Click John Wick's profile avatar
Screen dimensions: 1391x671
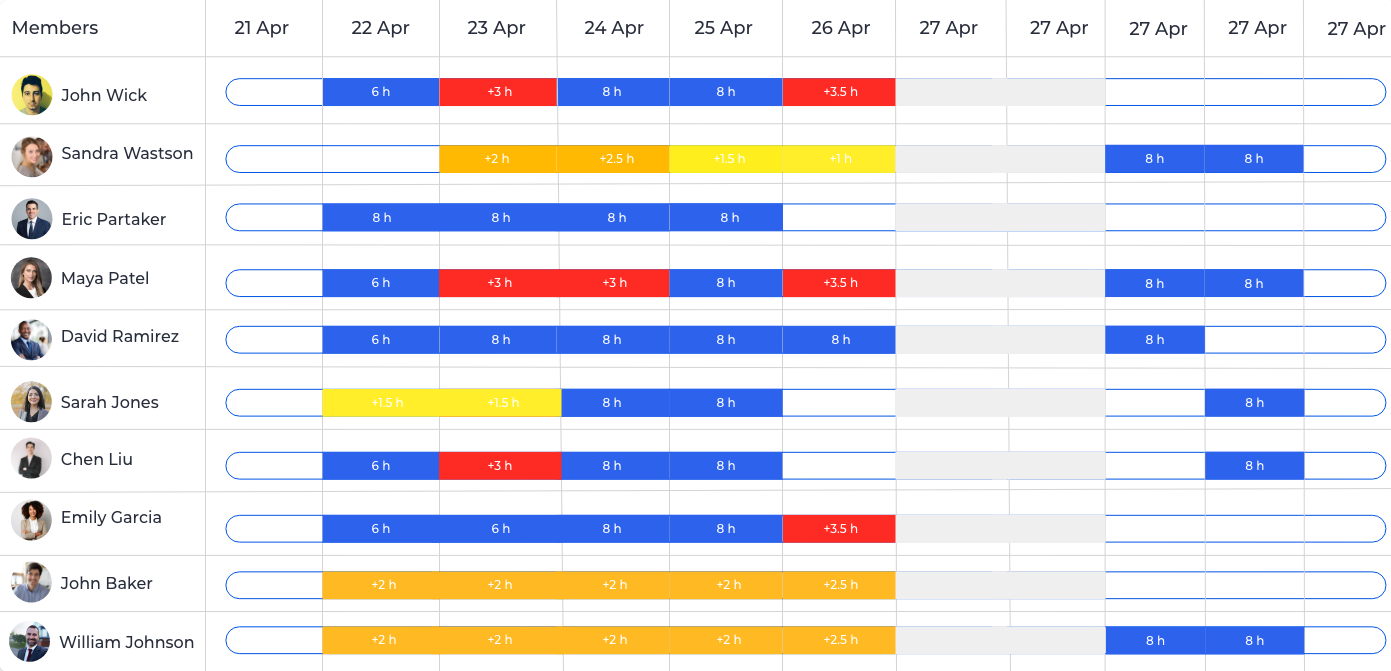[32, 95]
